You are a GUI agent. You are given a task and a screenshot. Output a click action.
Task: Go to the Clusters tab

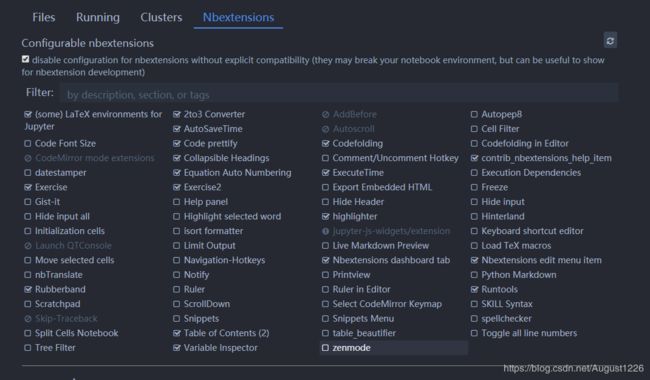coord(161,17)
